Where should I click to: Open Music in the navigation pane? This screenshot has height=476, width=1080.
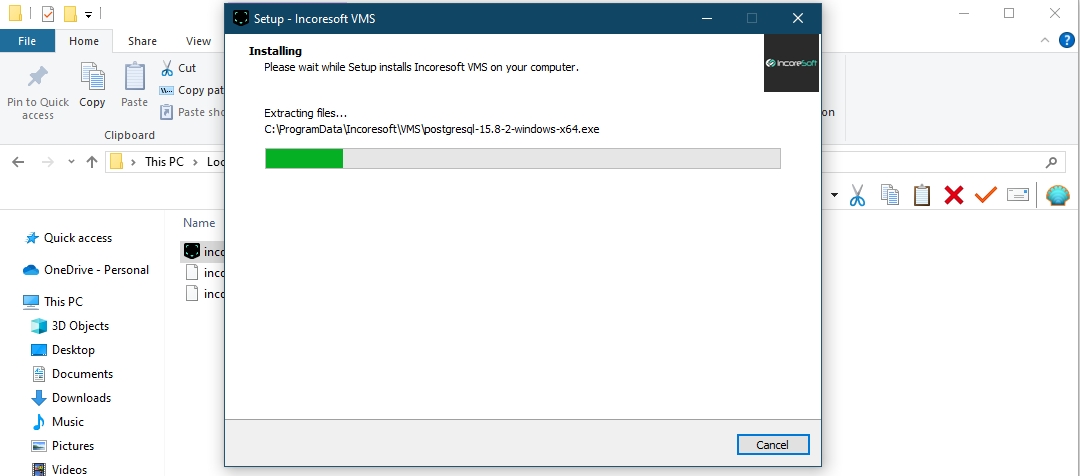tap(58, 422)
